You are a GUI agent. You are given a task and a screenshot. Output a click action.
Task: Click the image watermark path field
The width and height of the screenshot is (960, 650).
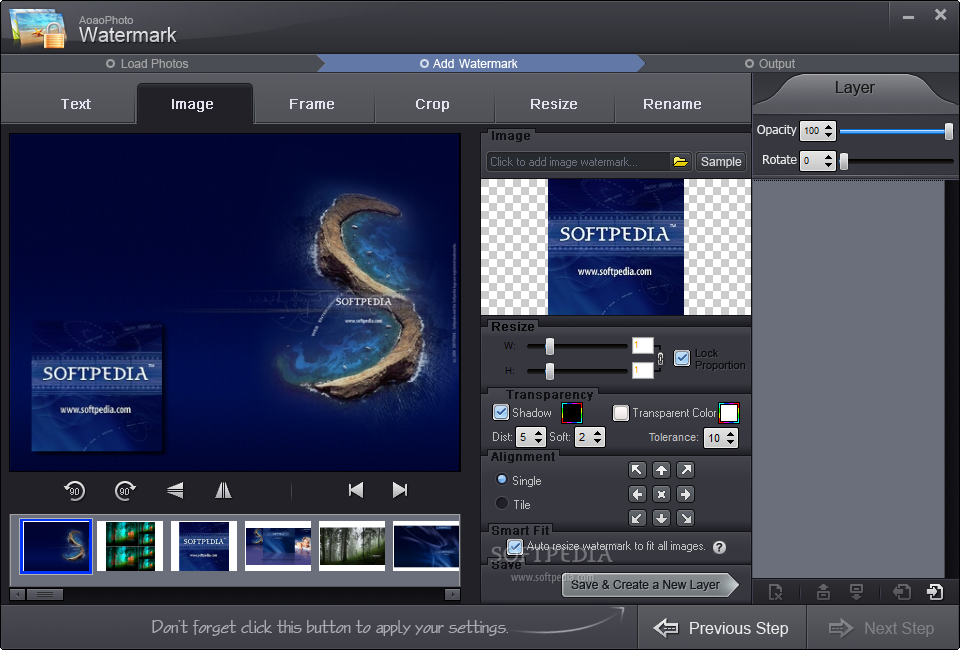click(x=578, y=162)
